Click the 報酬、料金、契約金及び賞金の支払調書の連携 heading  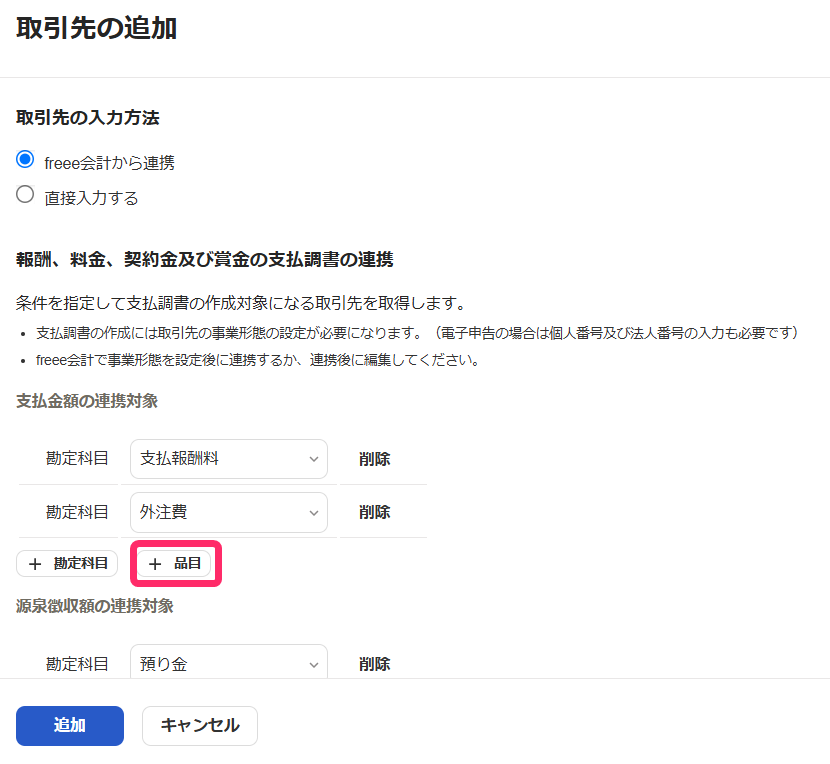204,259
